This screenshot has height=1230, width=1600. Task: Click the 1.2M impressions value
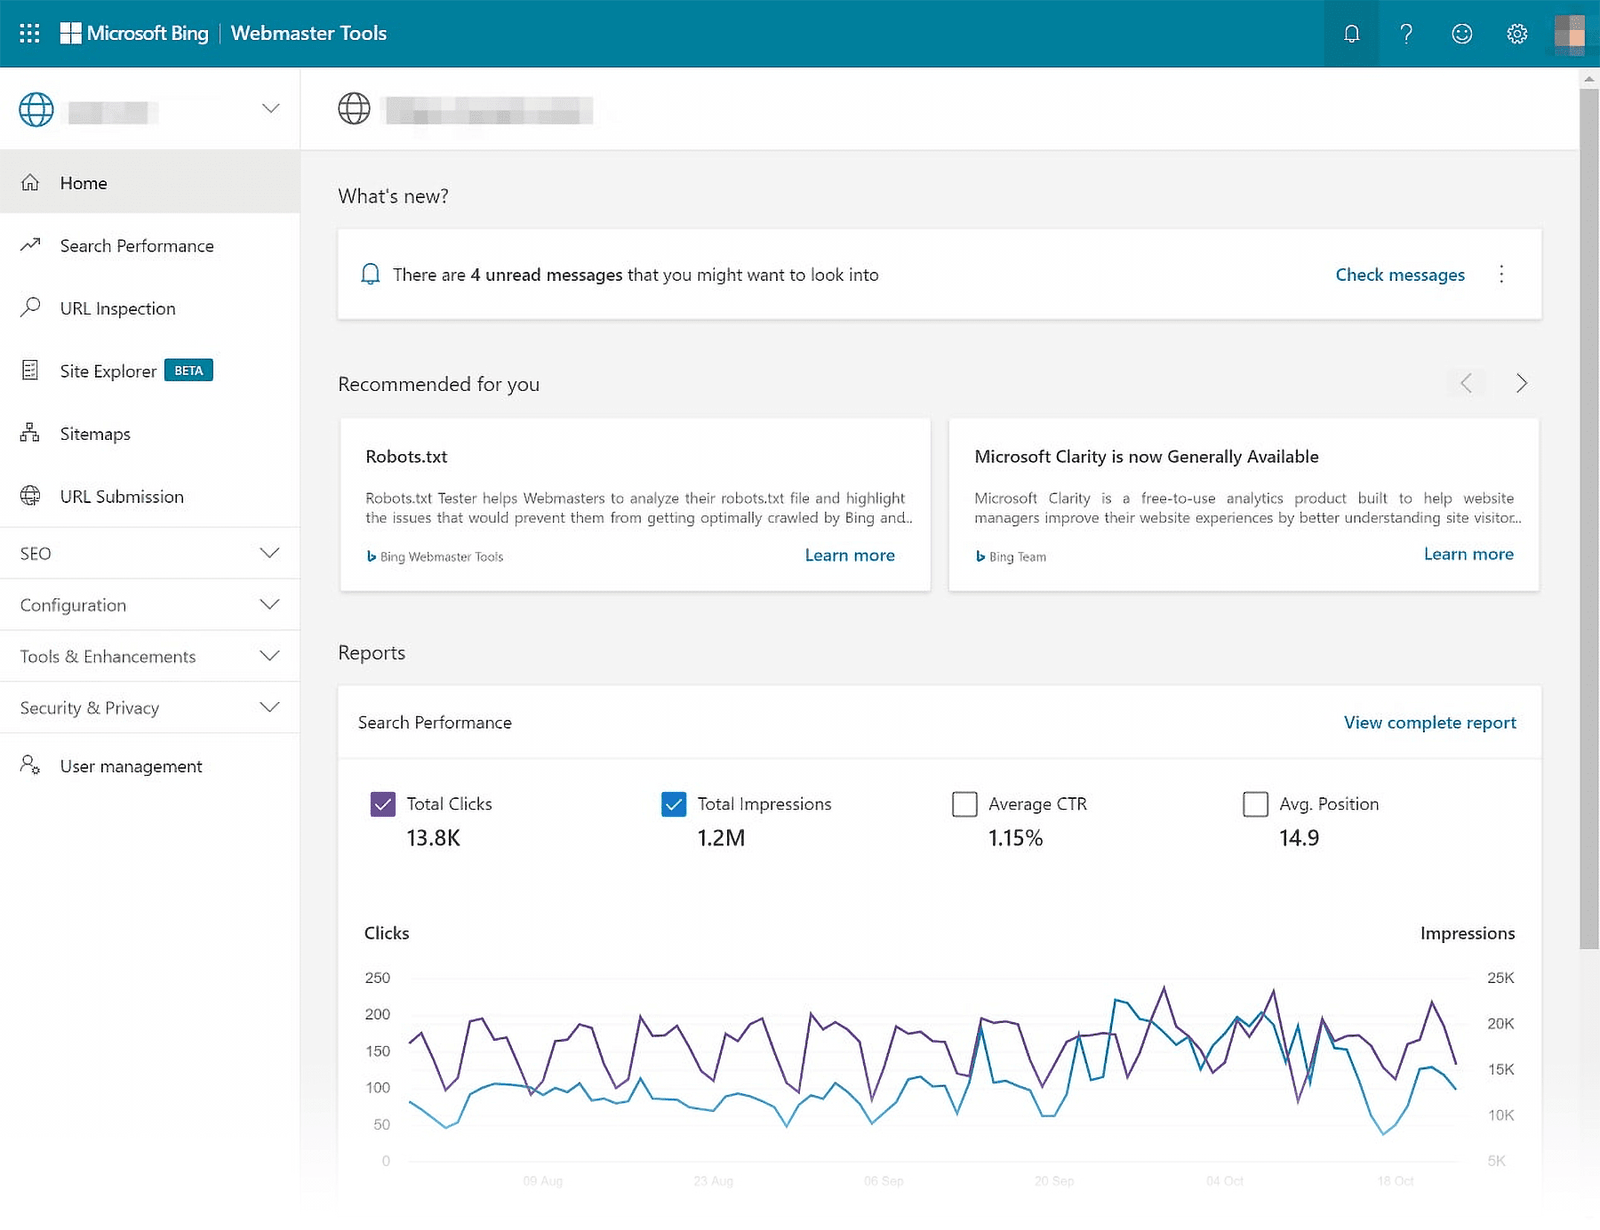coord(721,838)
